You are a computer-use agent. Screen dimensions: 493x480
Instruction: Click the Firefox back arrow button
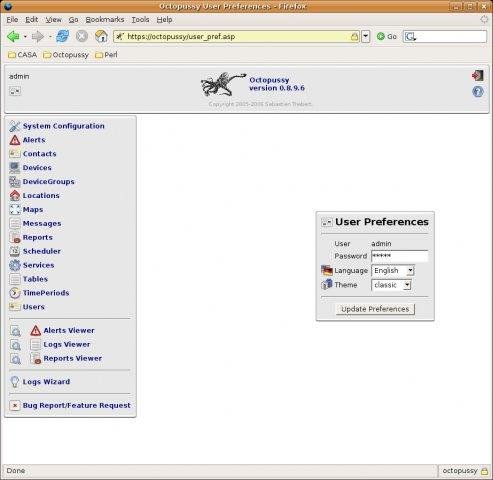13,36
